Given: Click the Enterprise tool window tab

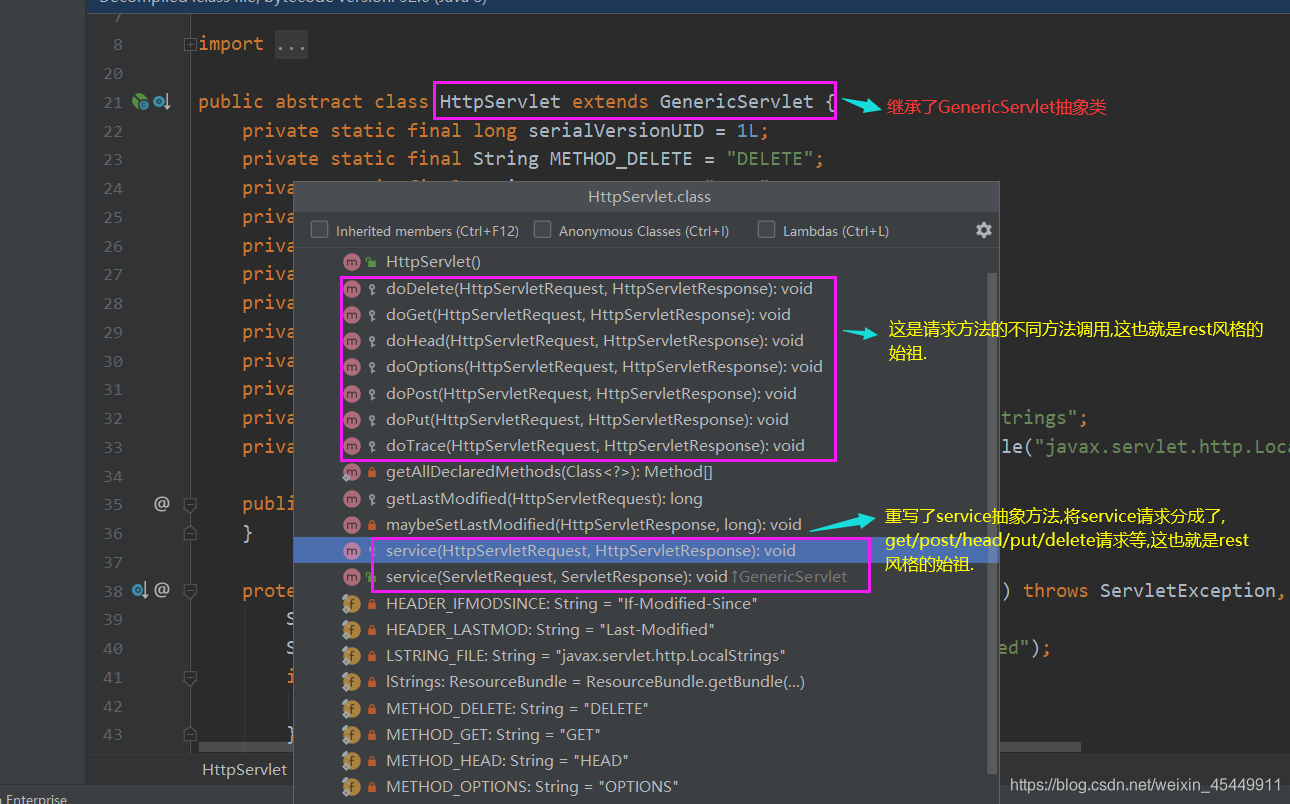Looking at the screenshot, I should tap(36, 798).
